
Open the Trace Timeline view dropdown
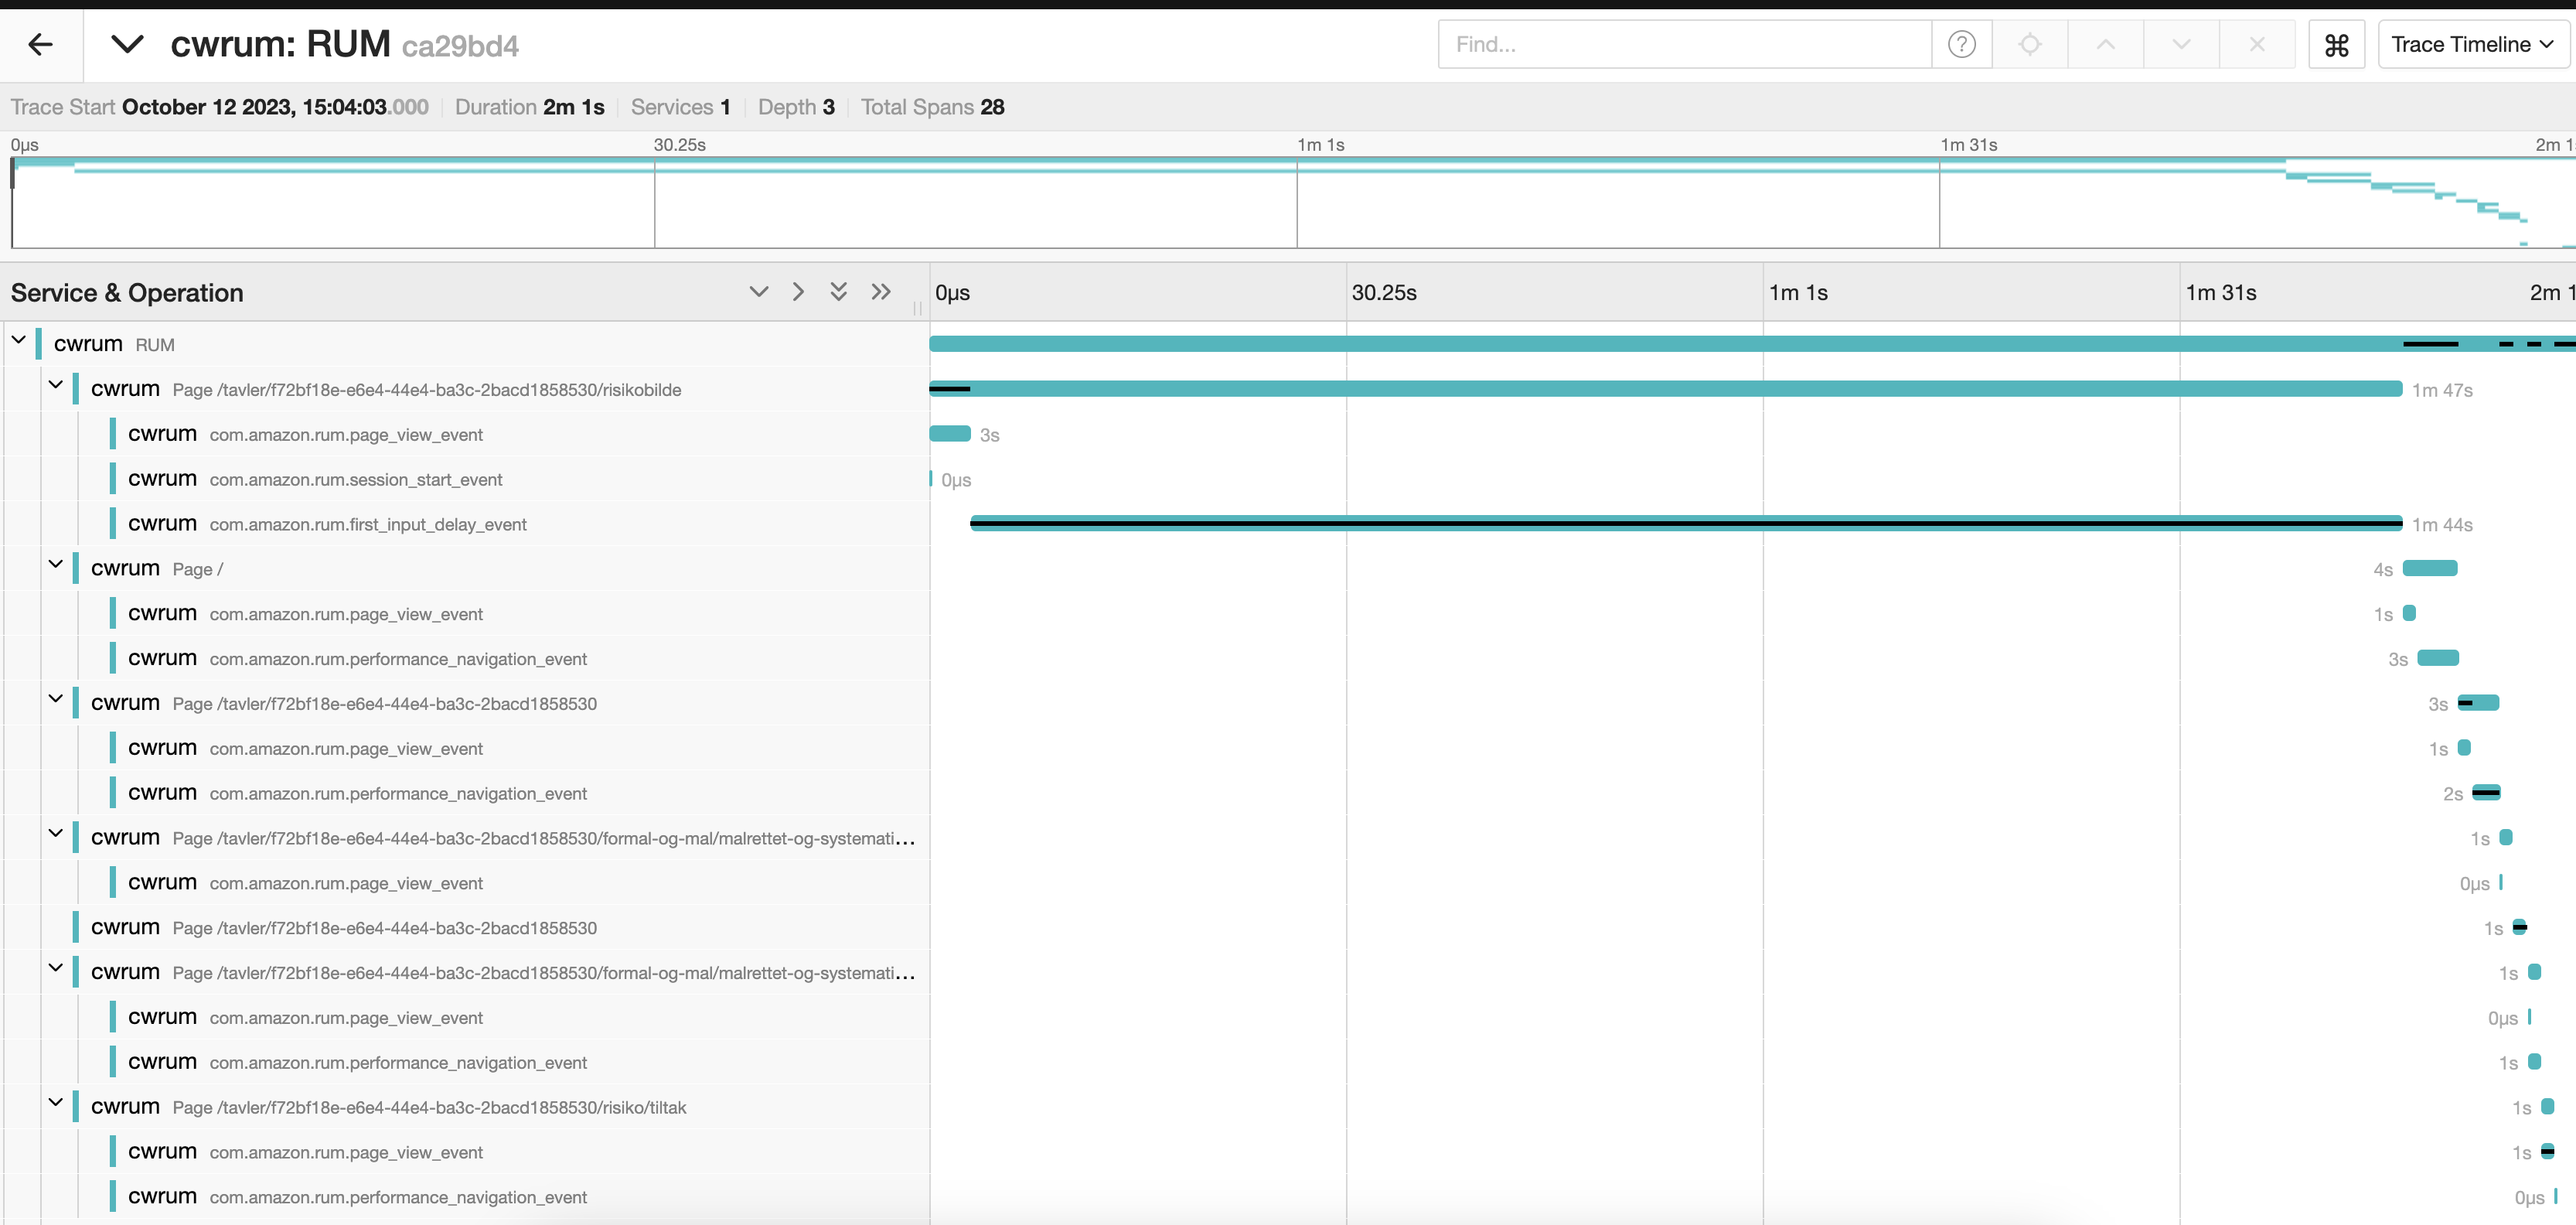click(x=2471, y=44)
